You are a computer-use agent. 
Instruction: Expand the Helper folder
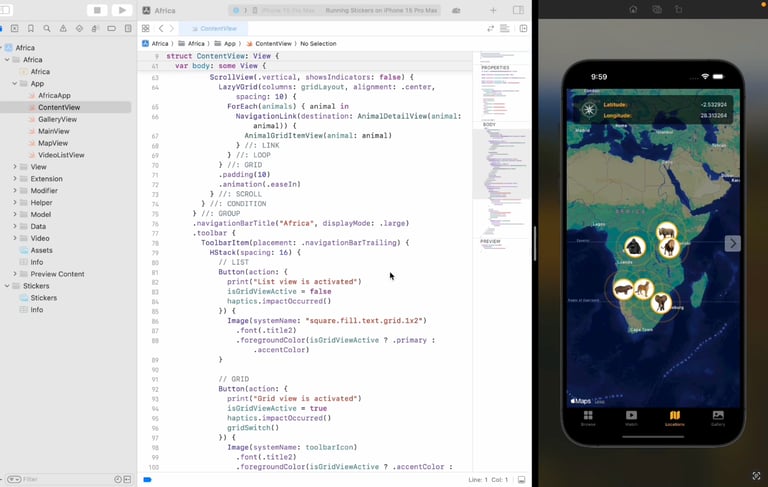15,202
